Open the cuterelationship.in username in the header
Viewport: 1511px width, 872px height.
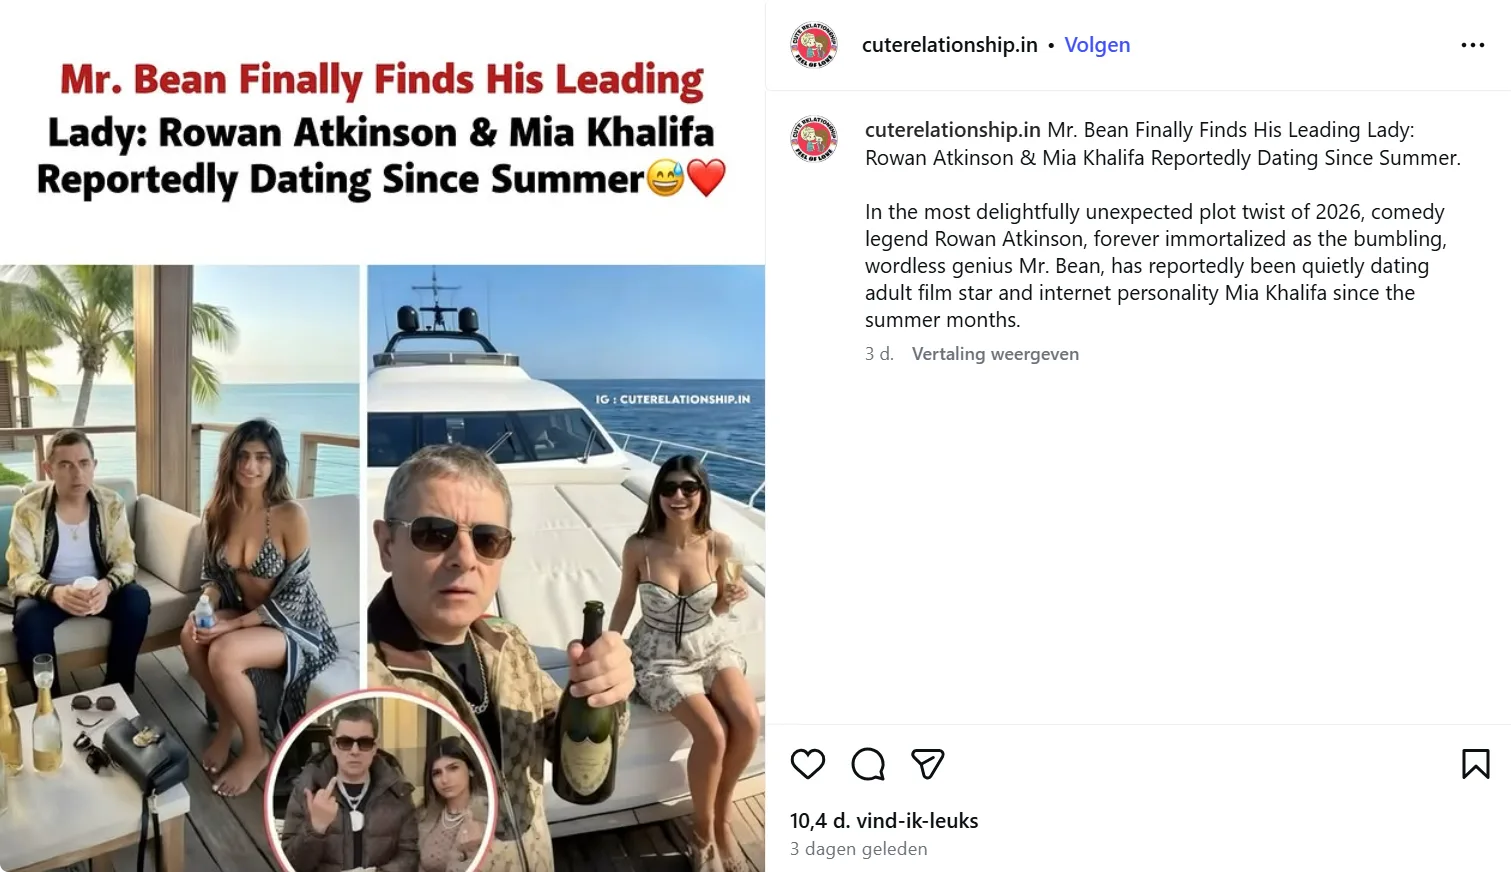coord(948,44)
